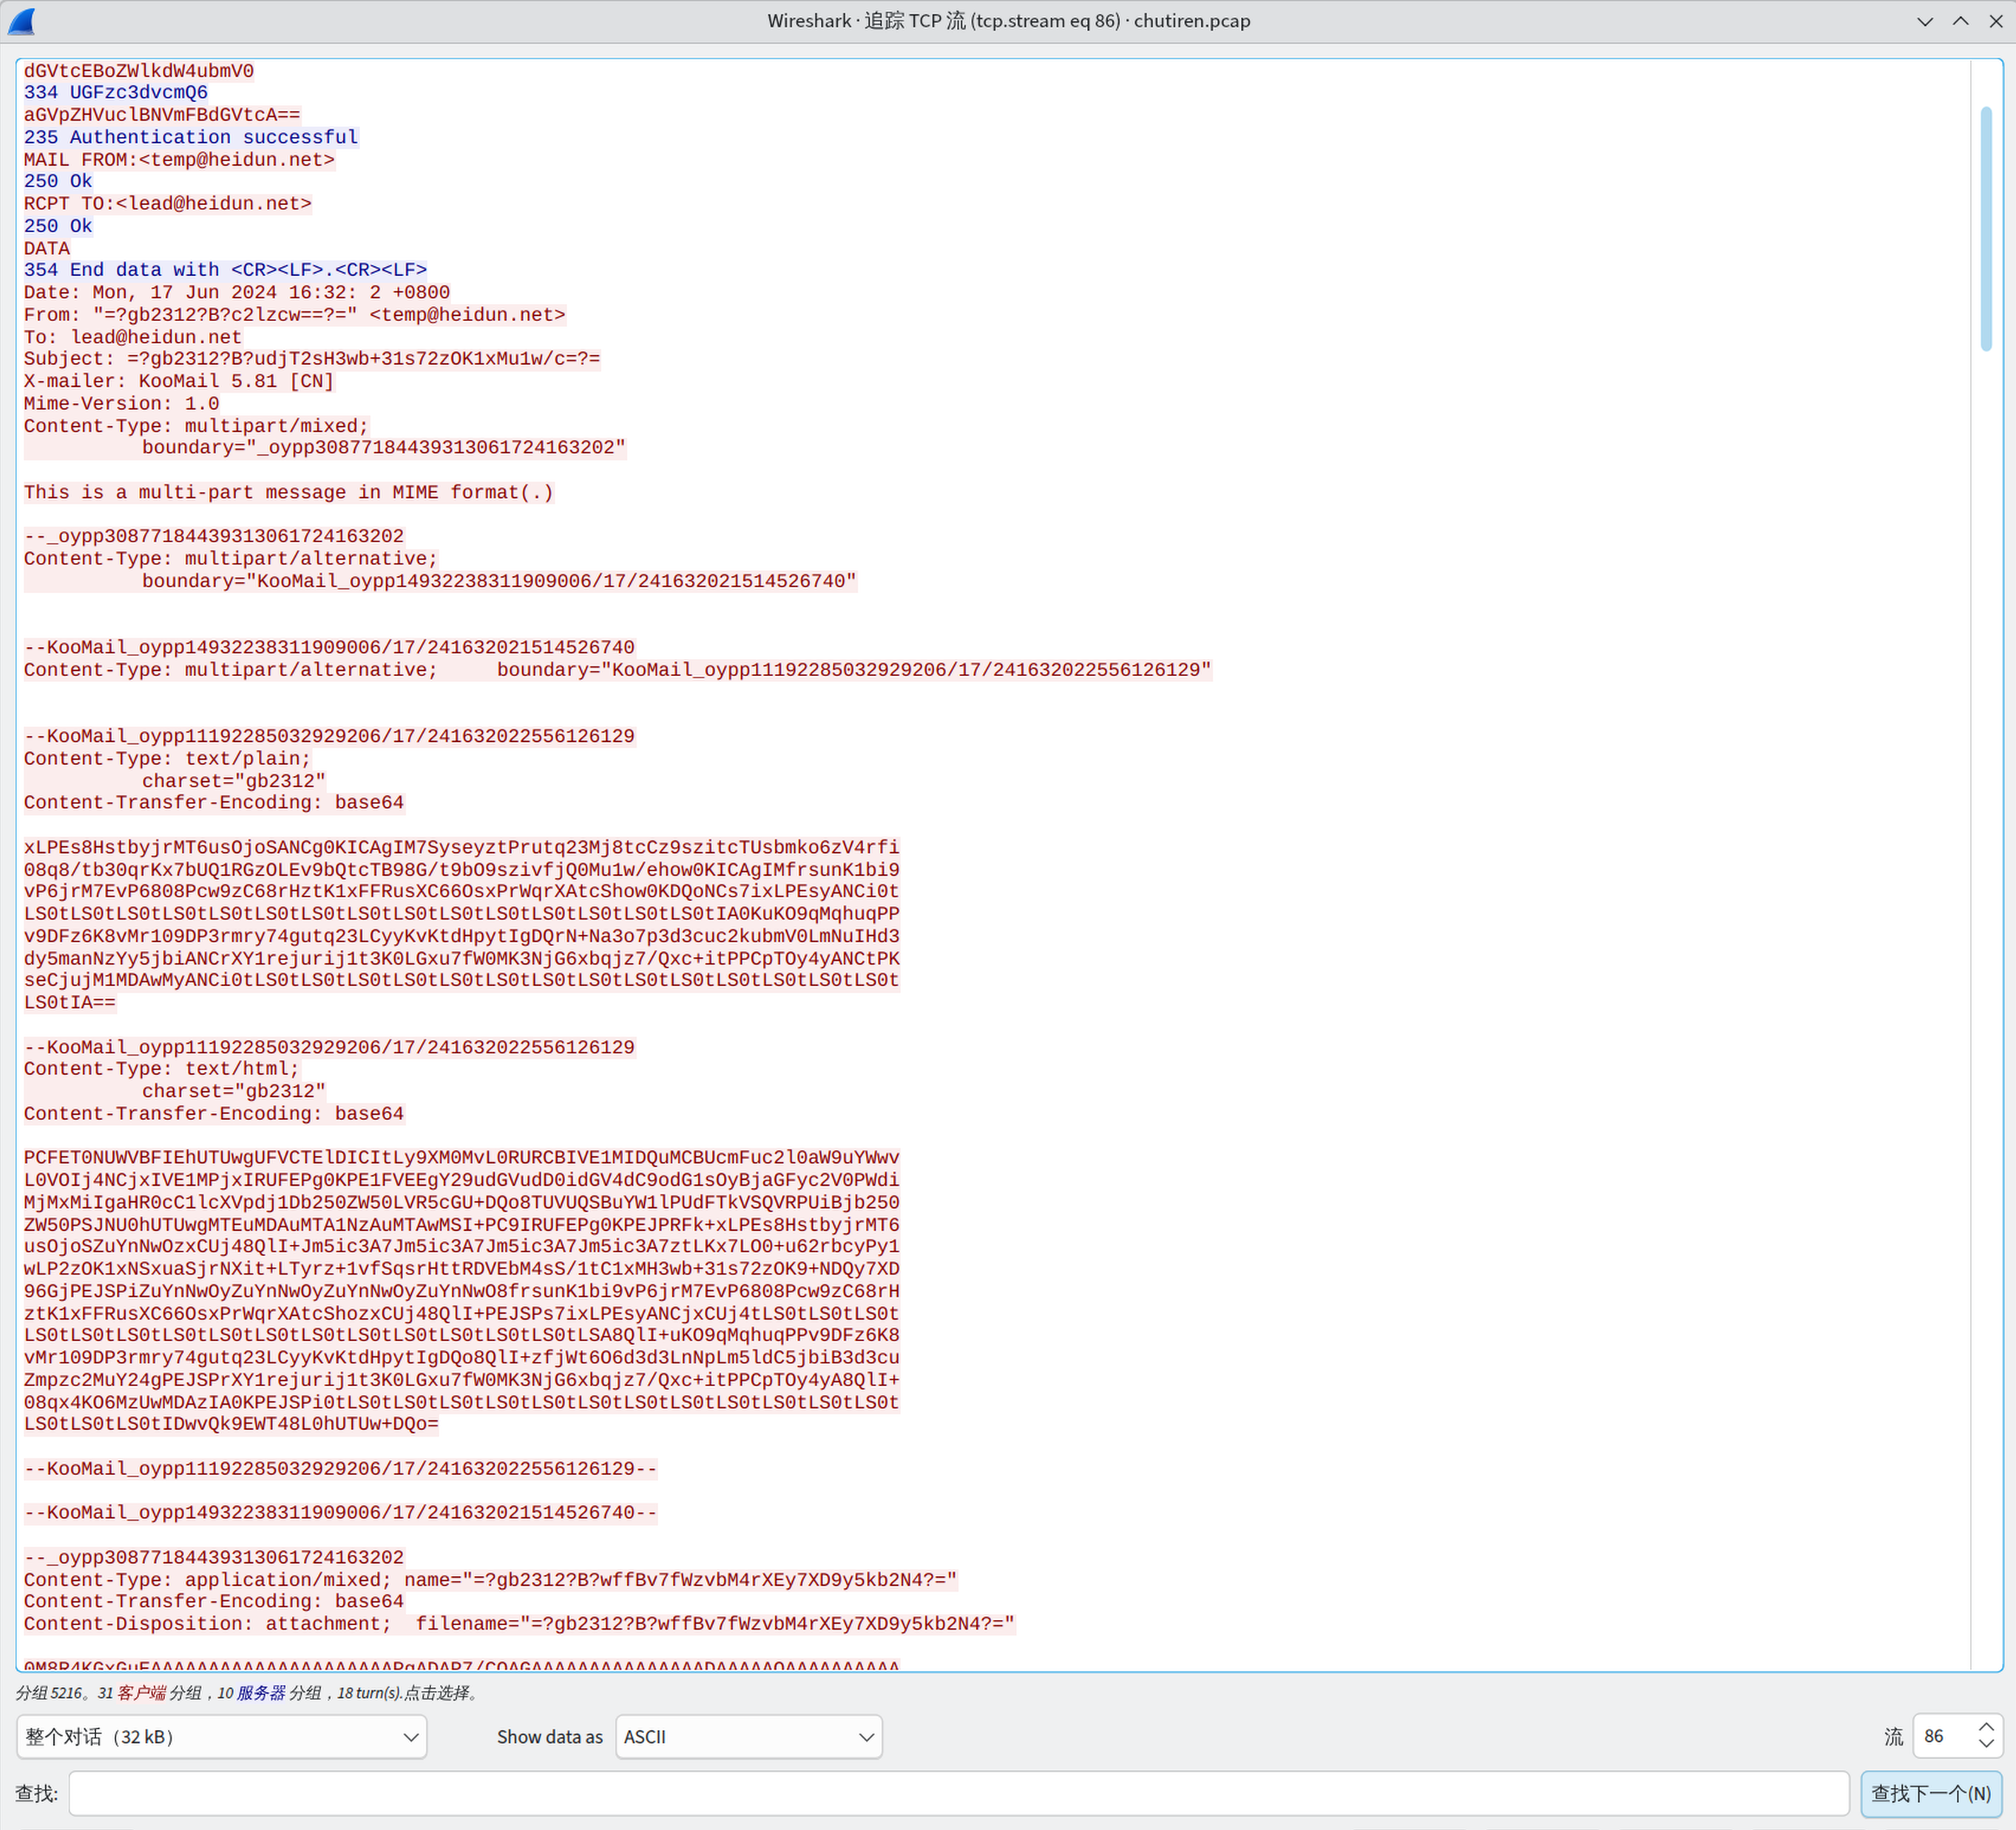Click the 235 Authentication successful line
The width and height of the screenshot is (2016, 1830).
pos(190,137)
